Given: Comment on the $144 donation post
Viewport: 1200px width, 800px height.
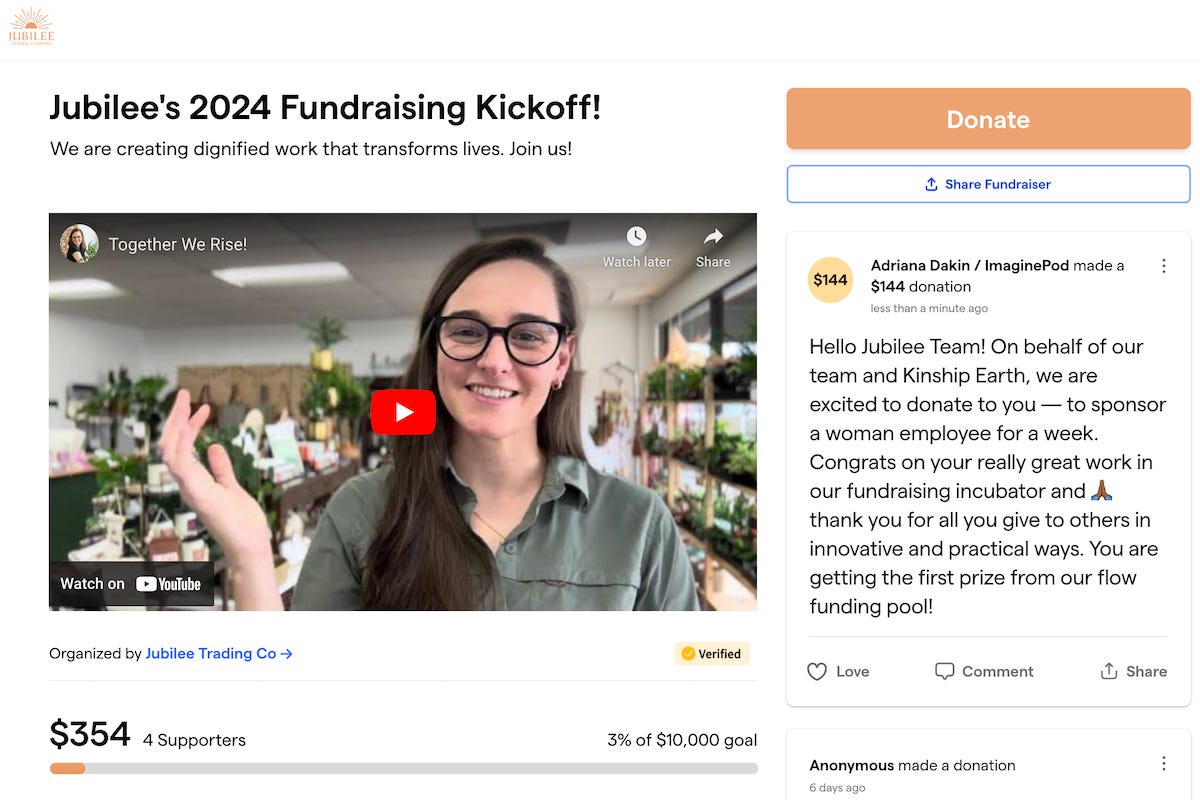Looking at the screenshot, I should tap(984, 671).
